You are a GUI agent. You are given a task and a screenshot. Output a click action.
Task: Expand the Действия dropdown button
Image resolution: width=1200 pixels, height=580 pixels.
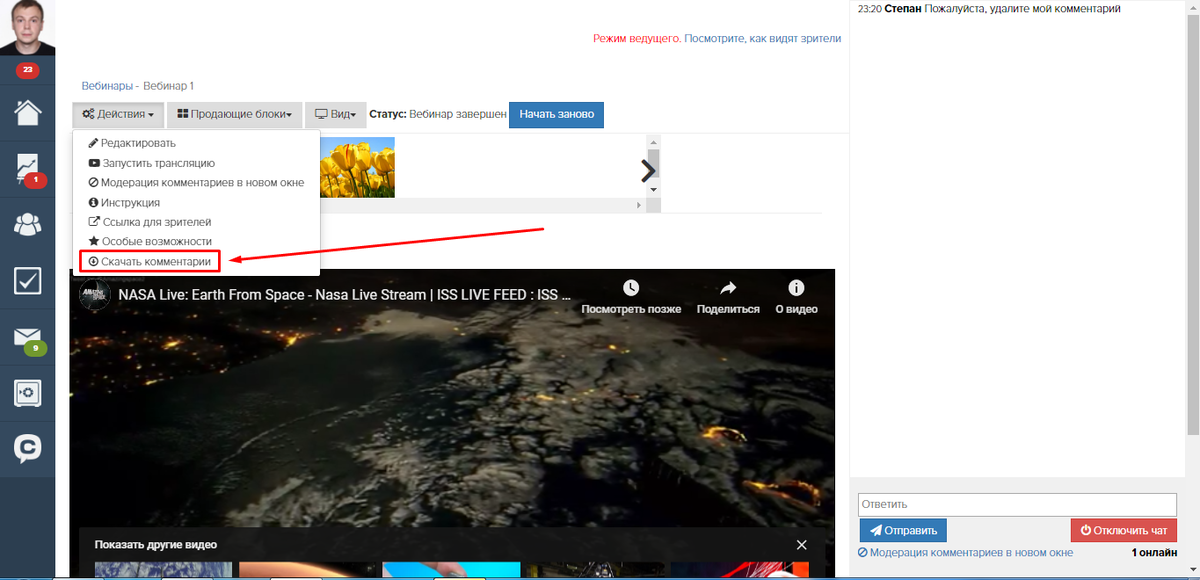pyautogui.click(x=118, y=115)
